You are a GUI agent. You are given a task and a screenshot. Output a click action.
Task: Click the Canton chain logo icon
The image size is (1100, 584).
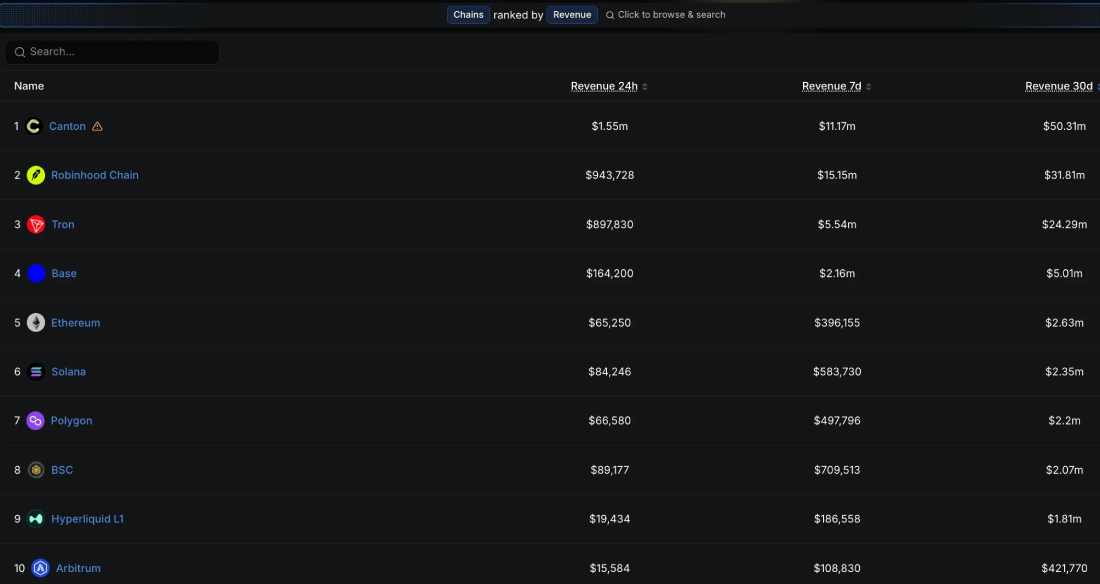[x=34, y=126]
